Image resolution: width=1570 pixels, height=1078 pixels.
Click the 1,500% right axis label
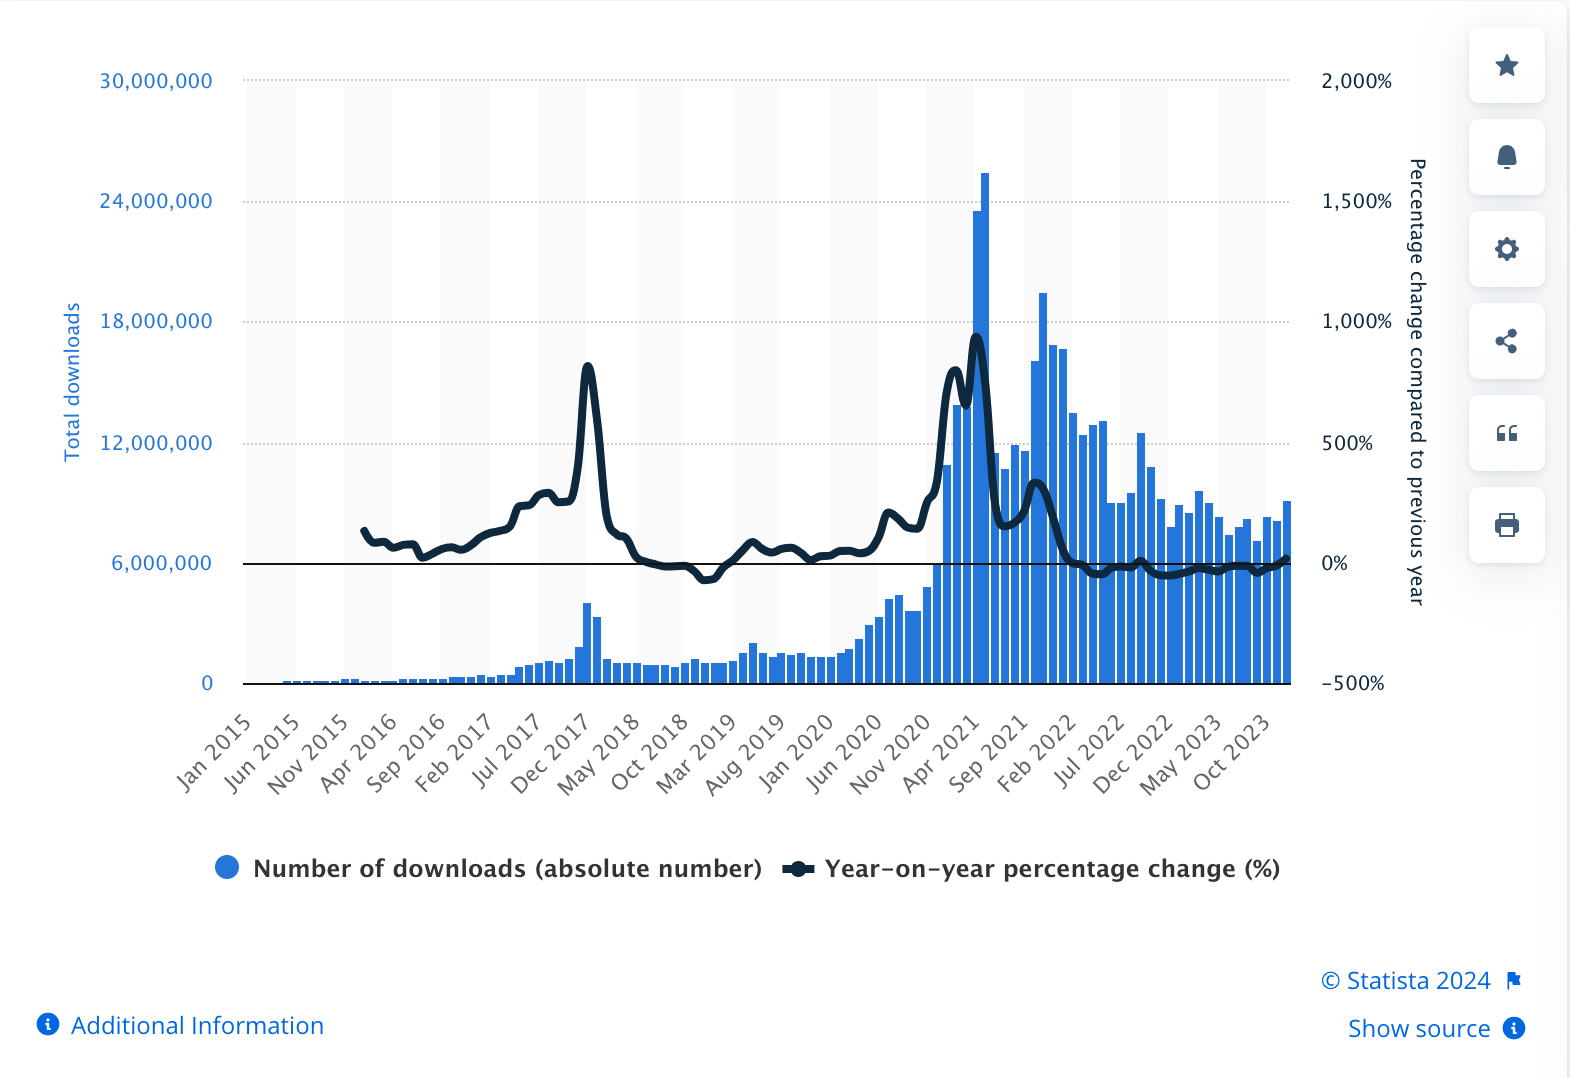coord(1357,201)
